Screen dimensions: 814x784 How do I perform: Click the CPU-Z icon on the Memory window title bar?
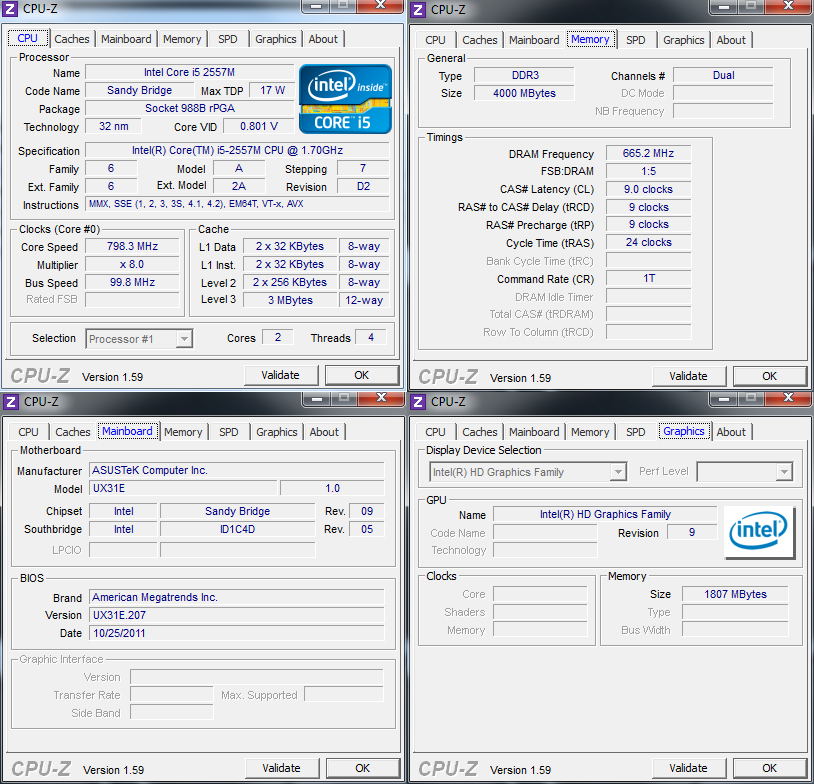tap(418, 8)
